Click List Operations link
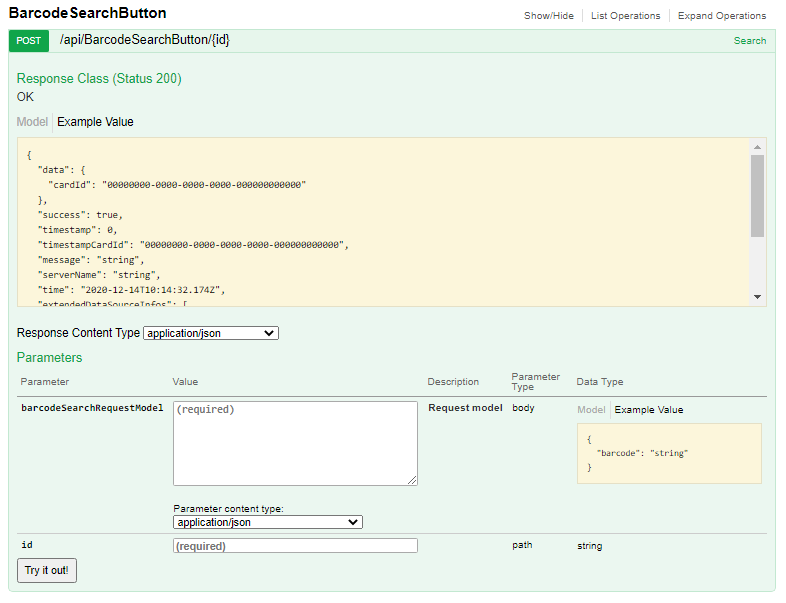 click(626, 16)
